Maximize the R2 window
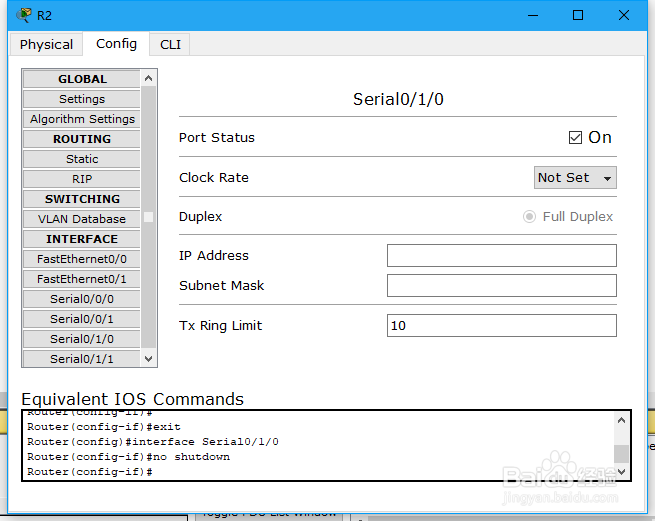The height and width of the screenshot is (521, 655). pyautogui.click(x=578, y=15)
